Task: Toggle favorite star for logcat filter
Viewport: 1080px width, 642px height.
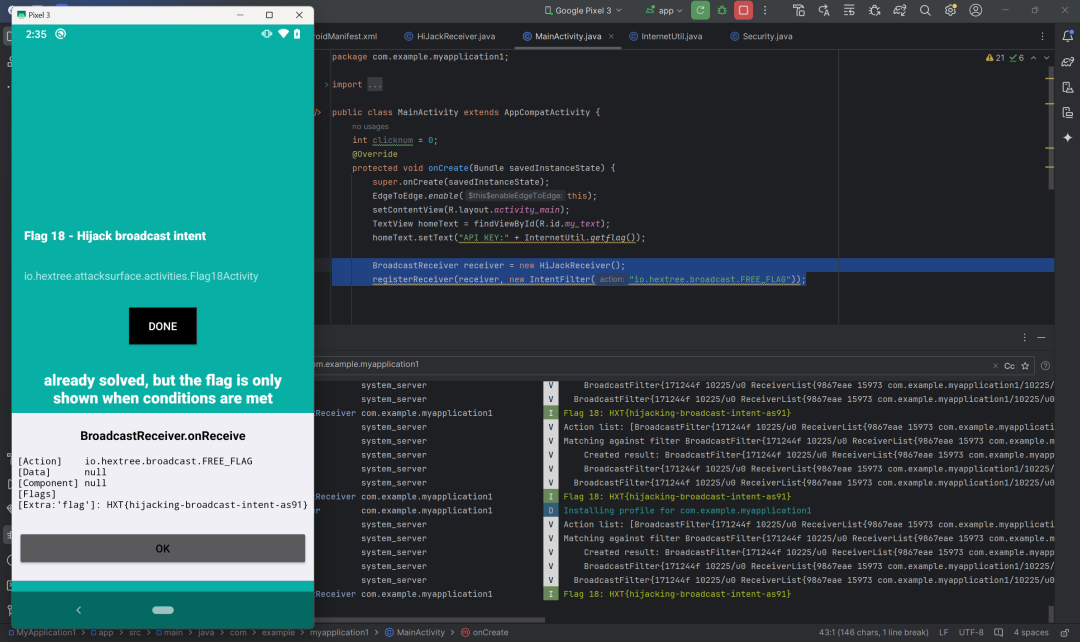Action: [1027, 366]
